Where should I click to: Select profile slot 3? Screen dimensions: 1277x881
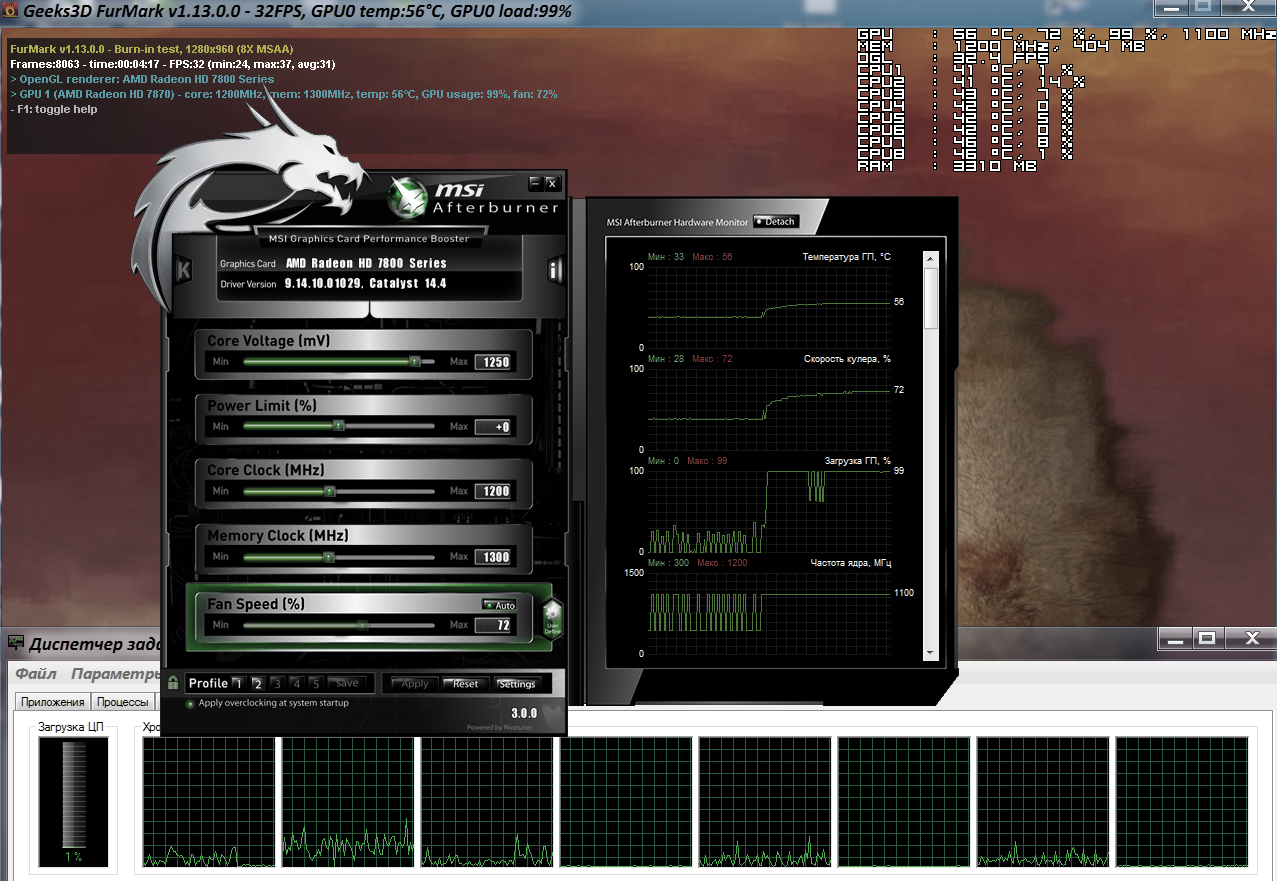pyautogui.click(x=277, y=683)
